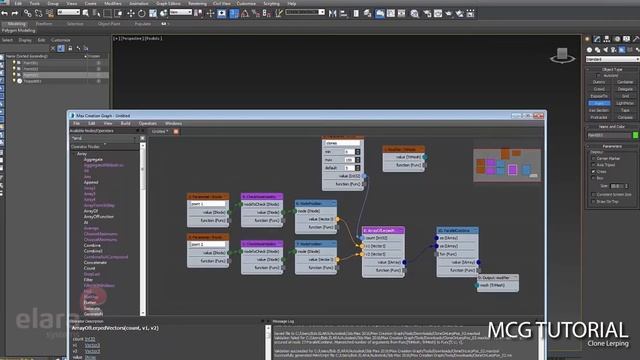Open the Utilities panel hammer icon
Image resolution: width=640 pixels, height=360 pixels.
636,39
